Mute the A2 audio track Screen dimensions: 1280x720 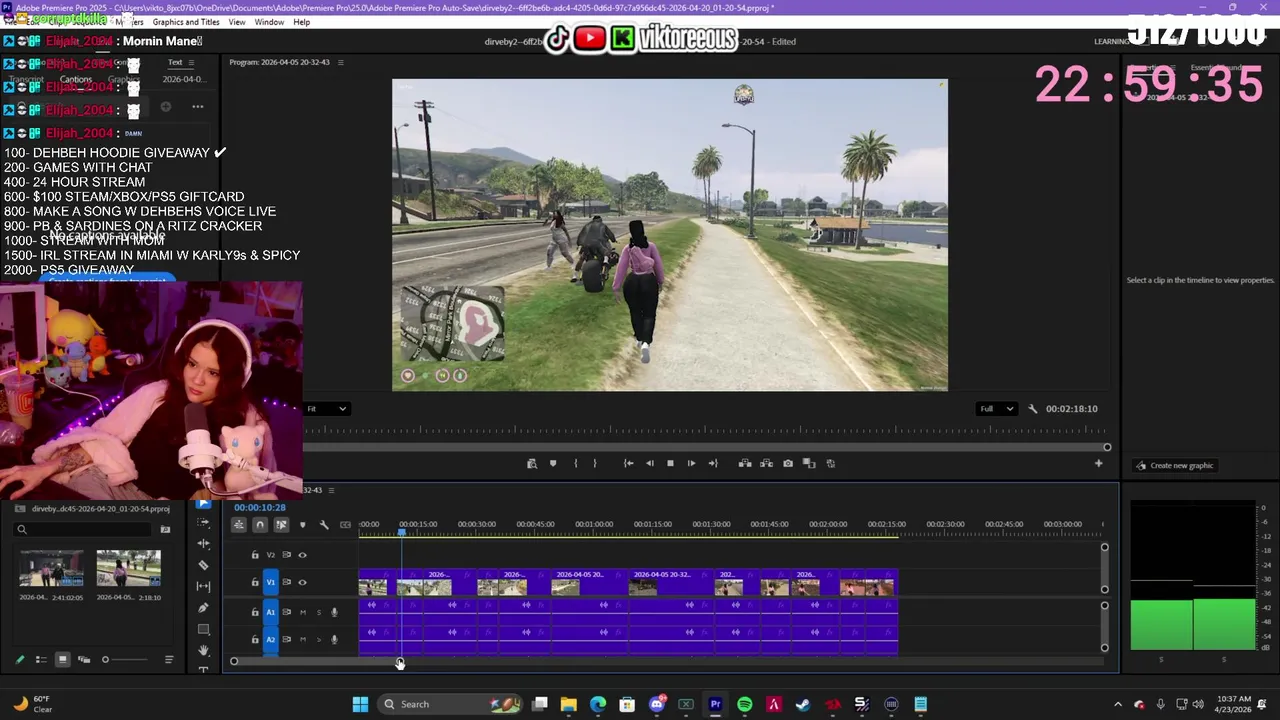point(303,639)
